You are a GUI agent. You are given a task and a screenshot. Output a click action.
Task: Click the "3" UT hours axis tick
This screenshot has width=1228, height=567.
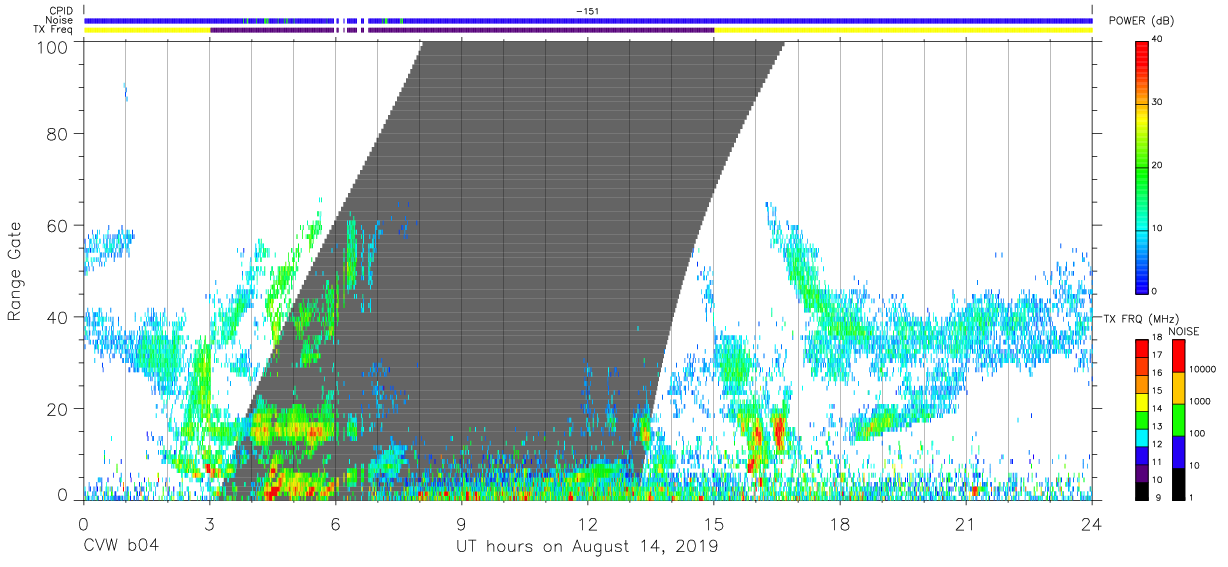coord(210,523)
